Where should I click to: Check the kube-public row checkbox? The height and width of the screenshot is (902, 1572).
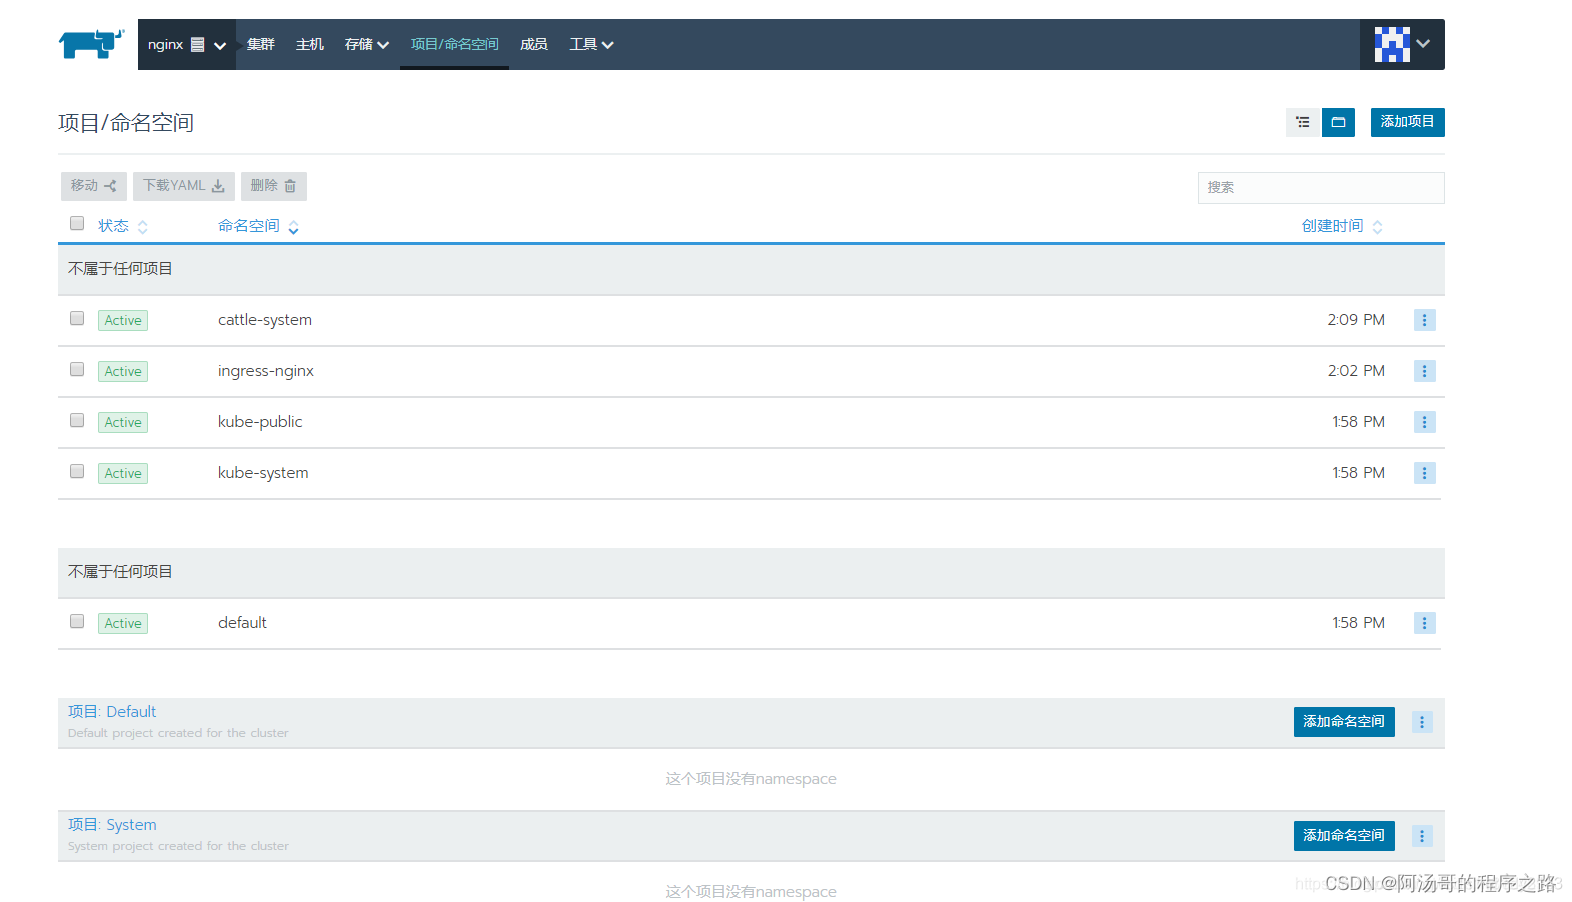click(77, 420)
